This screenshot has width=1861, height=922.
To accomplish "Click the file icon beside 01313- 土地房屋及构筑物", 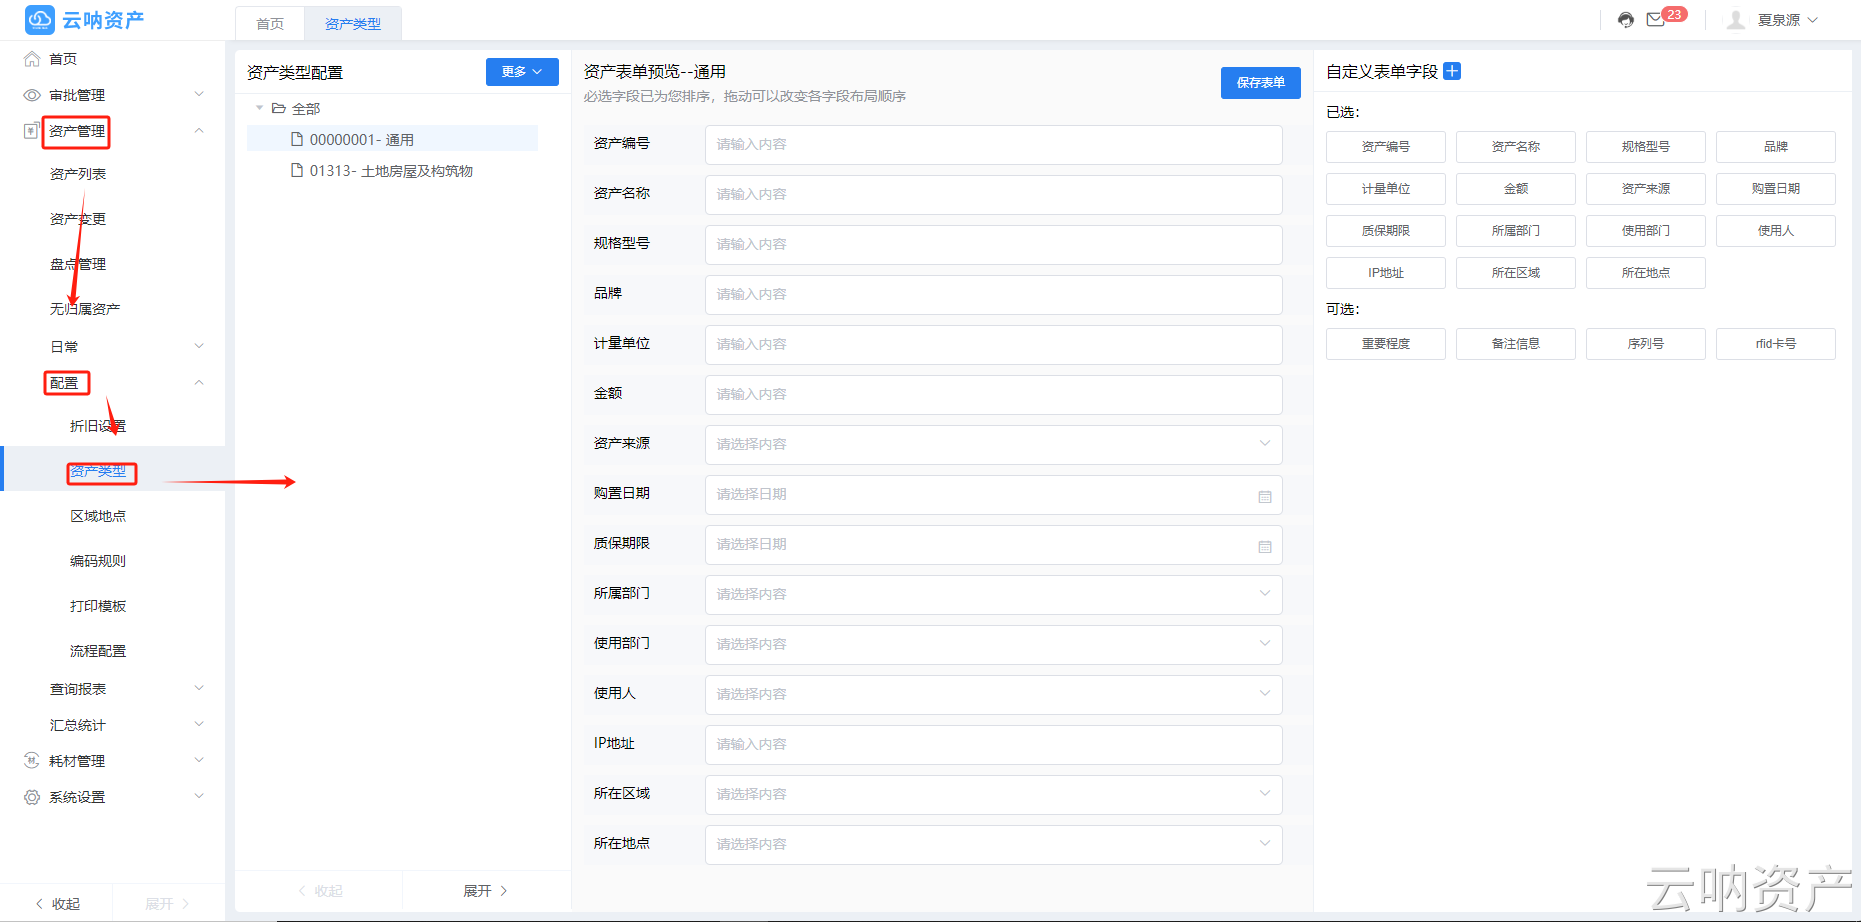I will pos(297,170).
